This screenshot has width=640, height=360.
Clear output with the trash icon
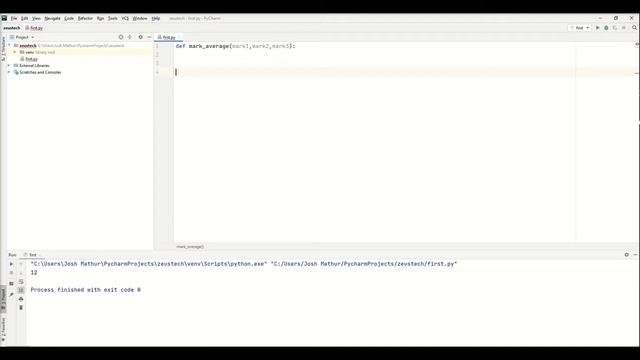(21, 307)
